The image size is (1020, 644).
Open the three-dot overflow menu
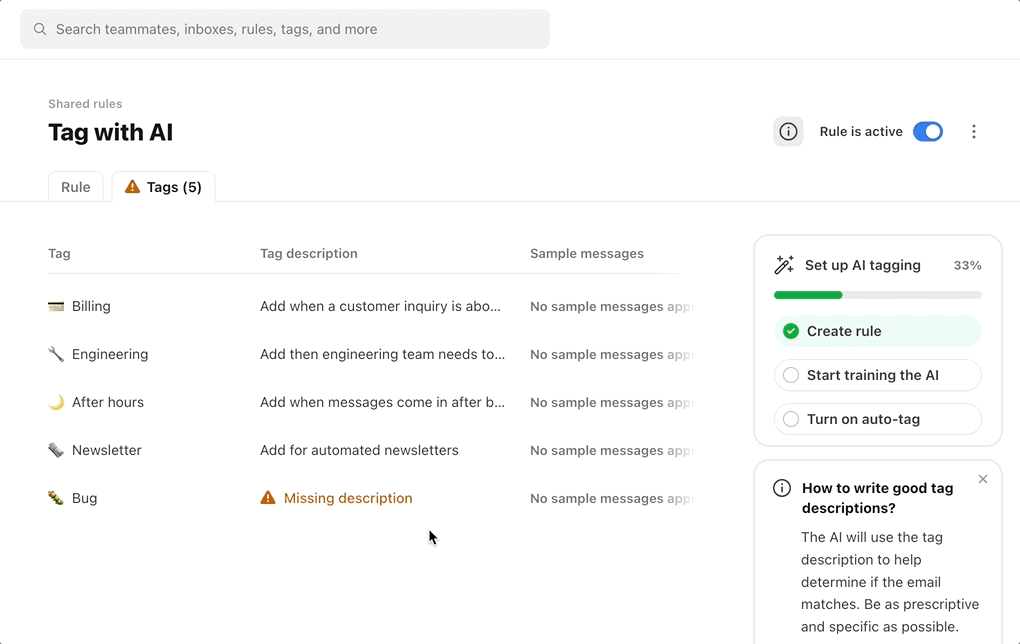click(x=974, y=131)
